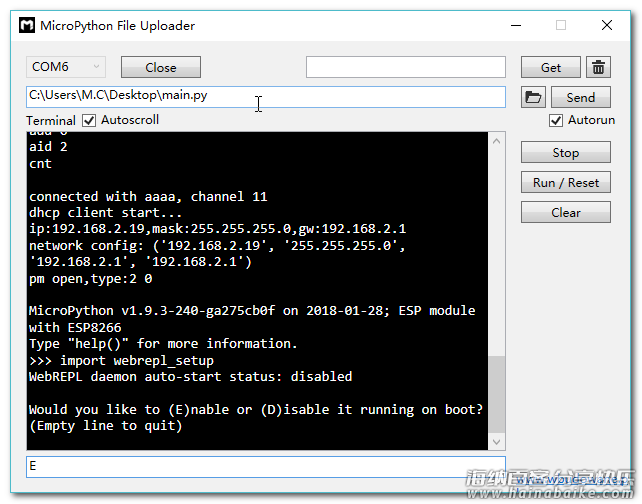This screenshot has width=642, height=504.
Task: Click the 'pm open,type:2 0' terminal line
Action: tap(90, 279)
